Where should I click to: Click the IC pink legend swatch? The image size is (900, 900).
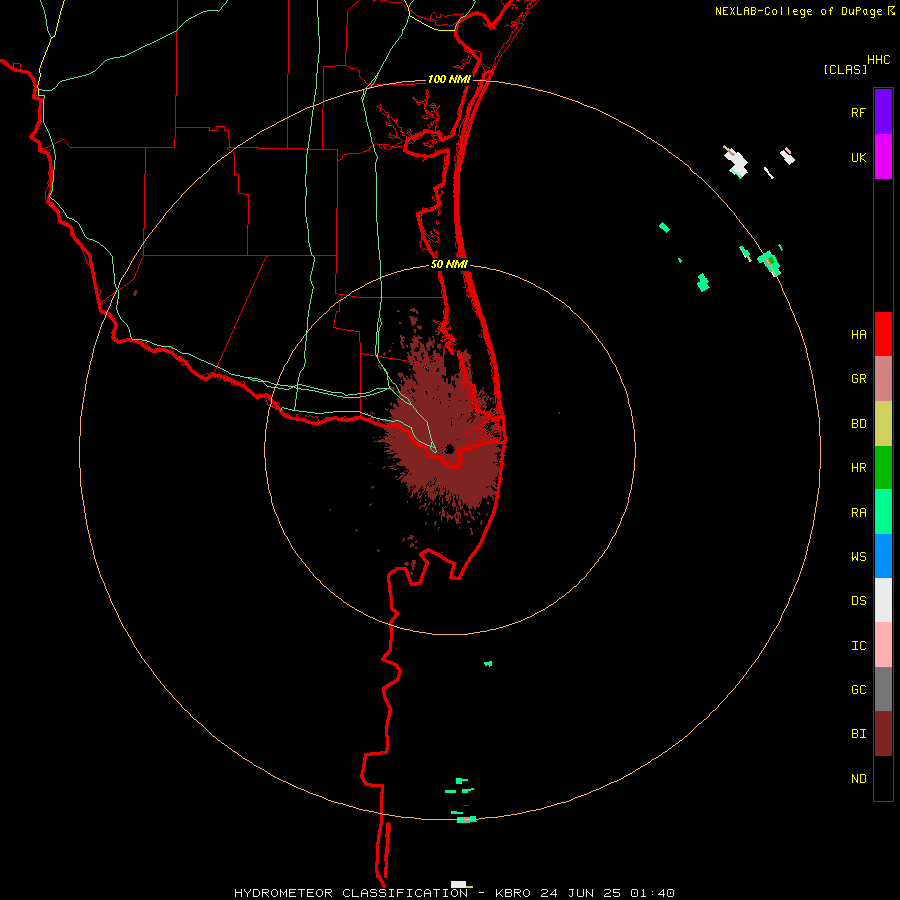(x=883, y=645)
